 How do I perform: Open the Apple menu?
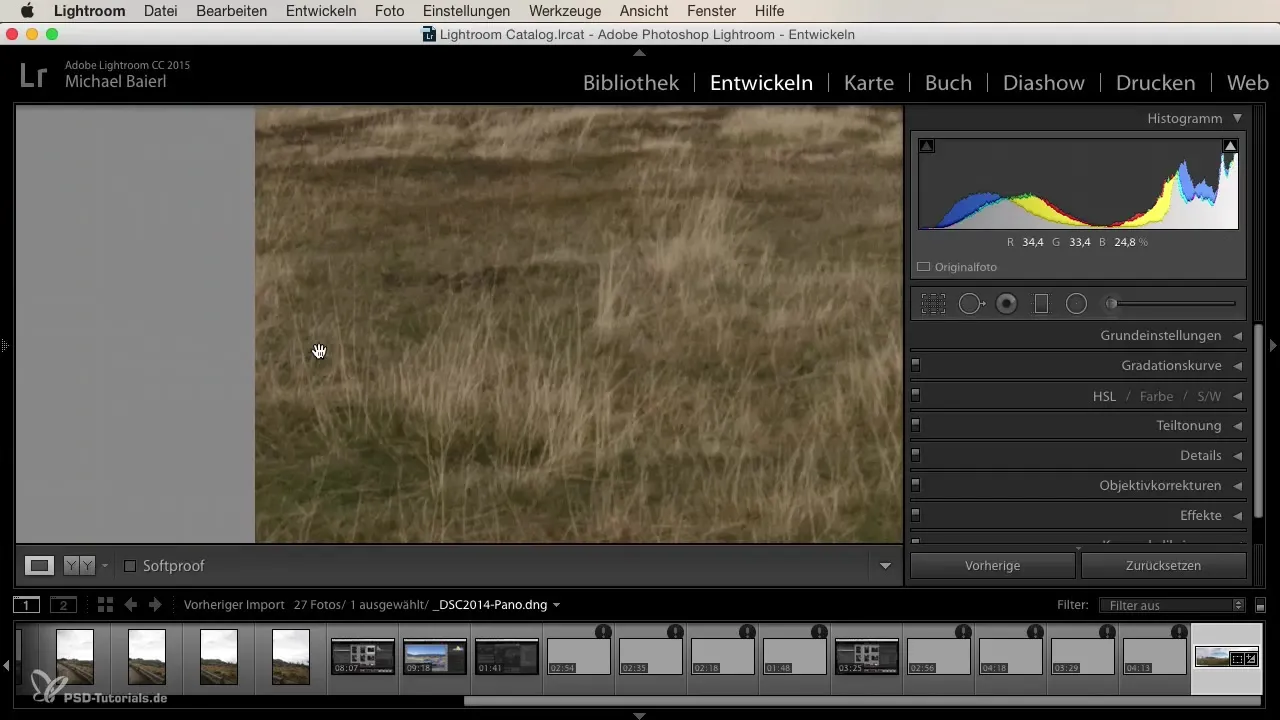27,11
